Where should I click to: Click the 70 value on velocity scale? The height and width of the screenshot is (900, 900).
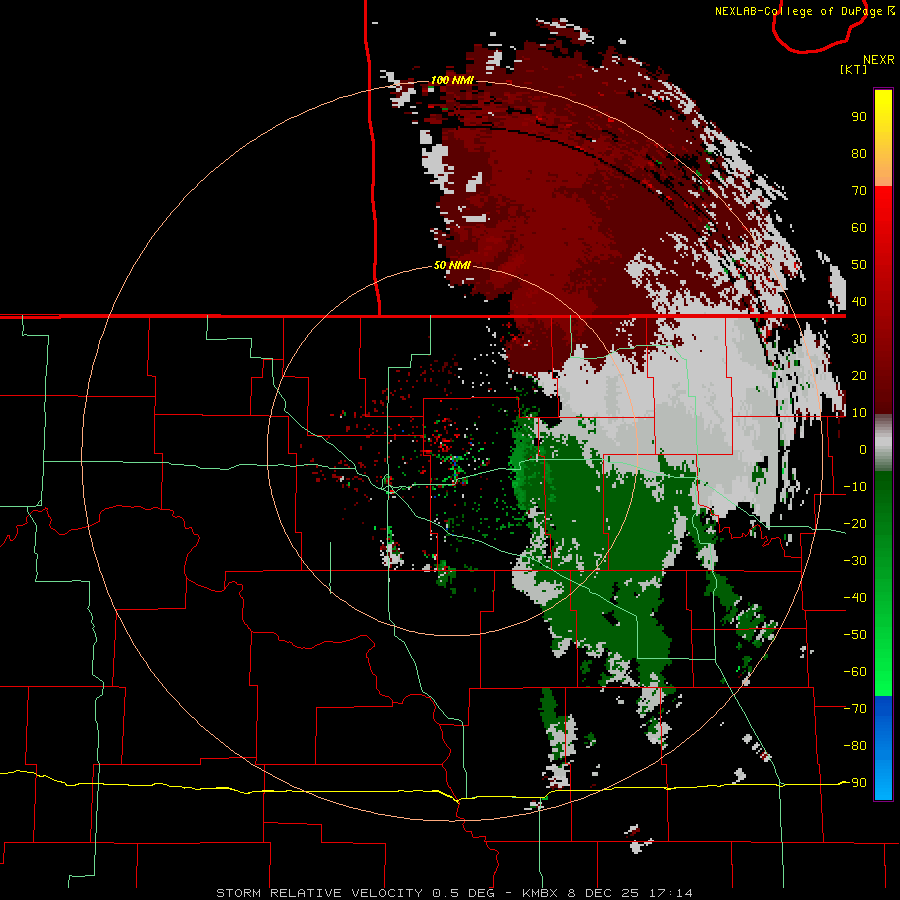[859, 191]
